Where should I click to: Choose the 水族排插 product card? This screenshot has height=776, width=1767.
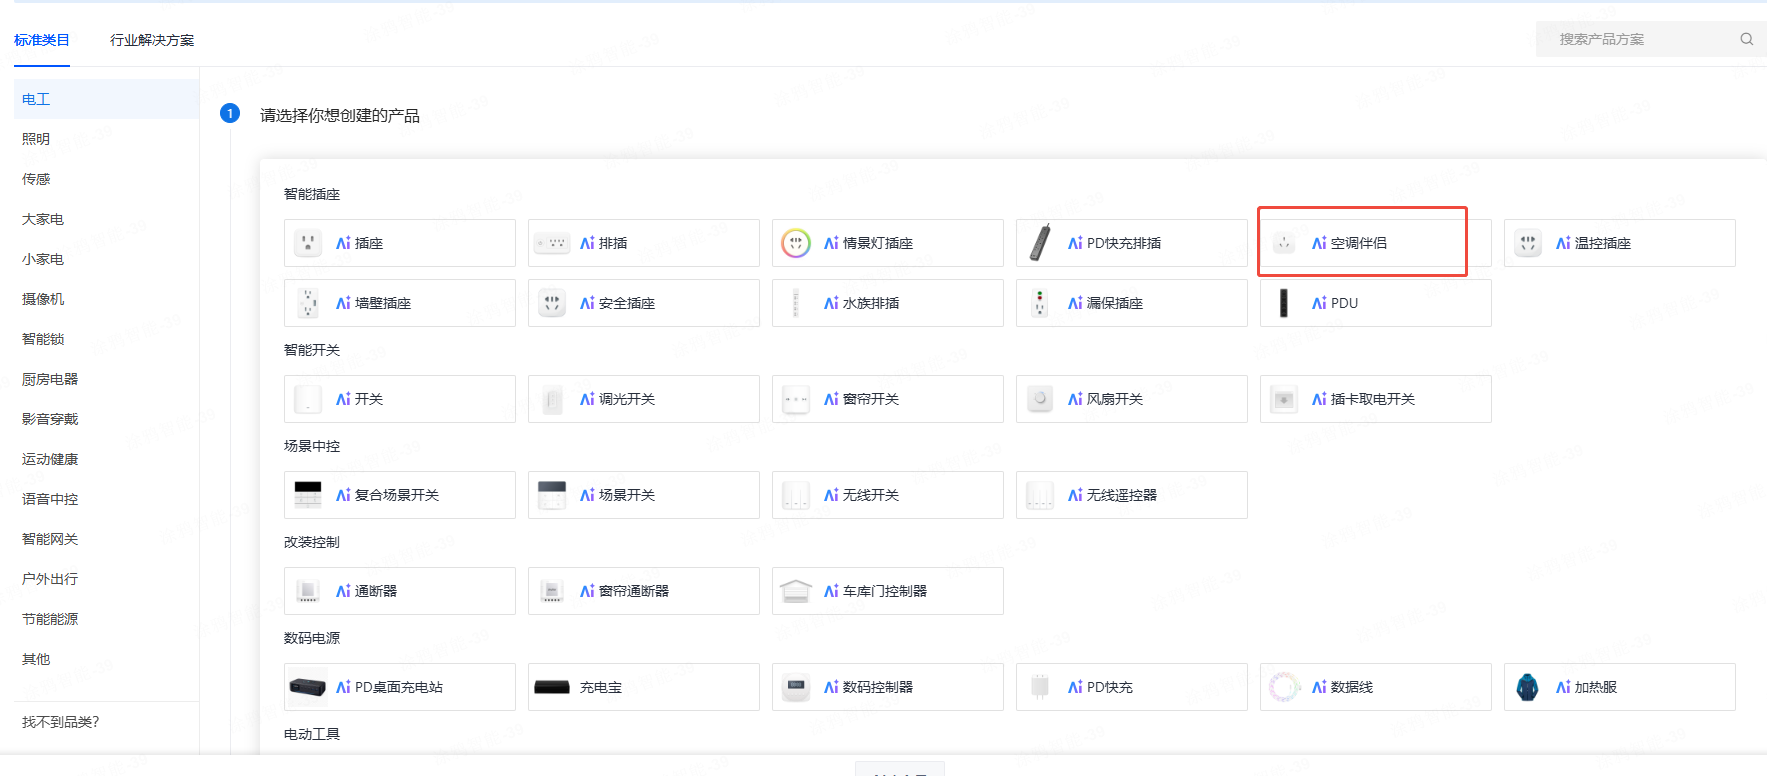[x=887, y=303]
